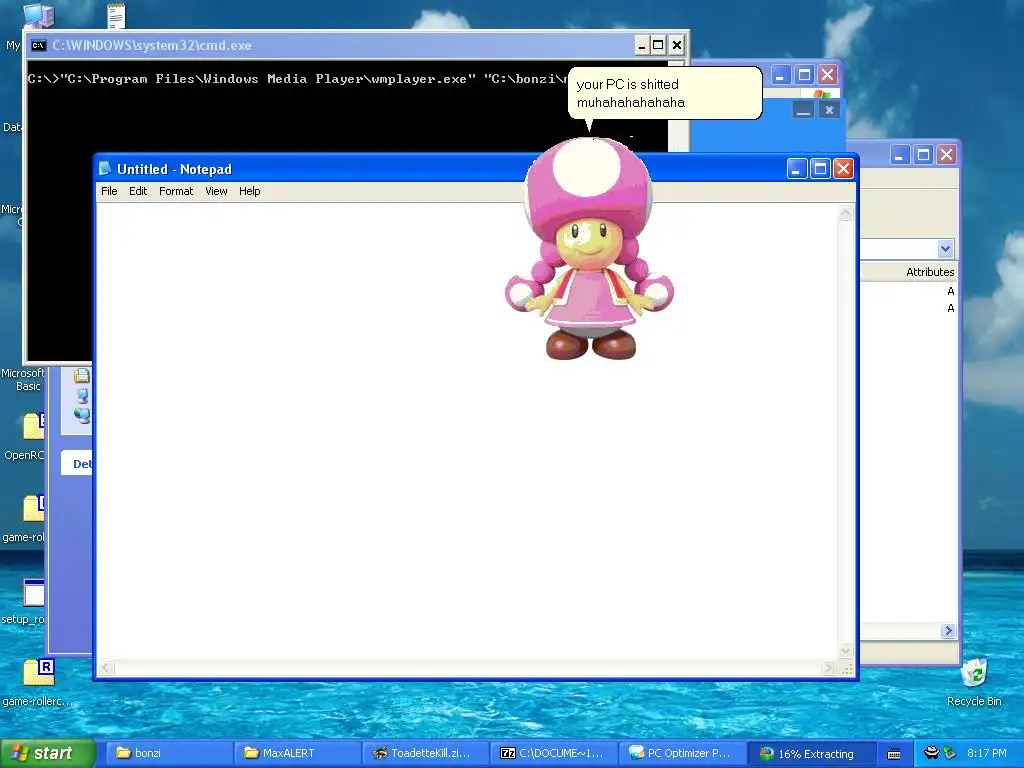The width and height of the screenshot is (1024, 768).
Task: Click the Notepad title bar icon
Action: tap(104, 168)
